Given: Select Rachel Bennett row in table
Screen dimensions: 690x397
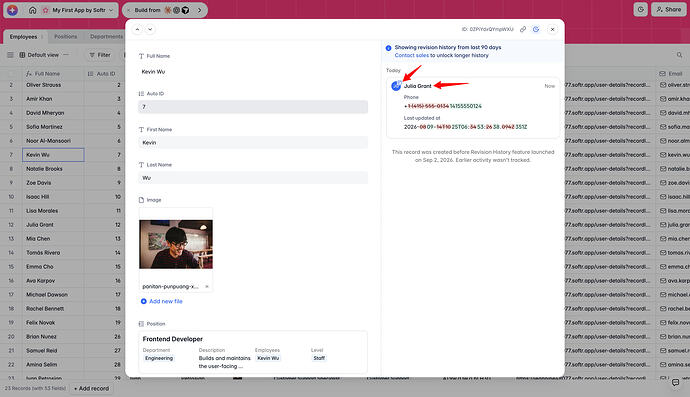Looking at the screenshot, I should point(45,309).
